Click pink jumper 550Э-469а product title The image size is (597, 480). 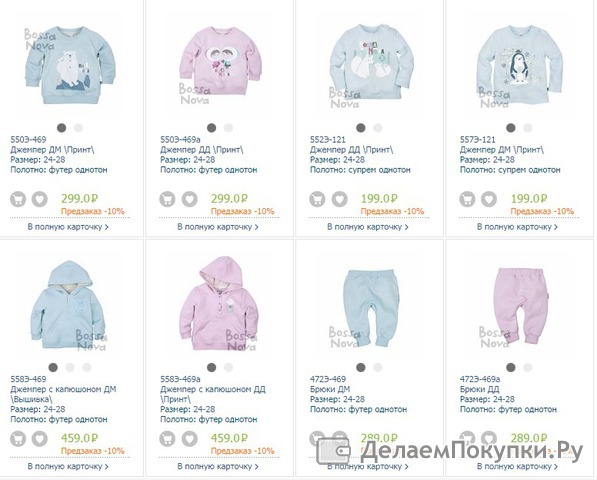[x=201, y=150]
